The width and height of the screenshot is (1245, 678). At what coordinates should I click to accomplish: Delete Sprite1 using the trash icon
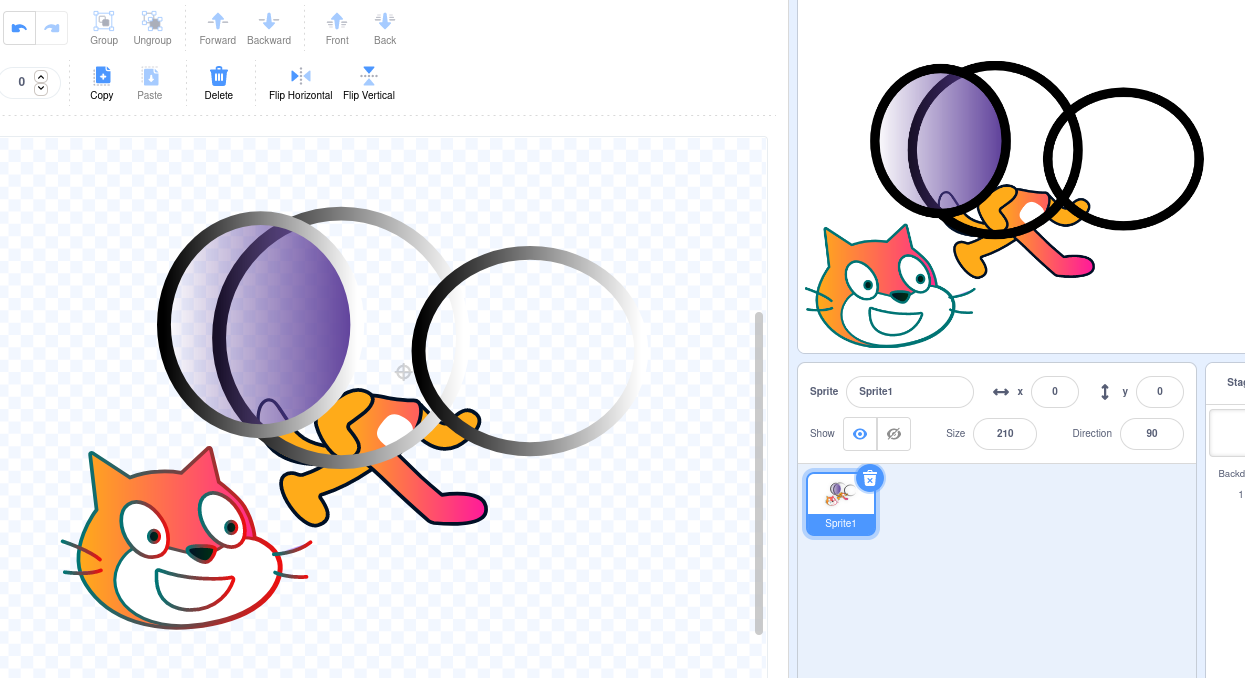tap(870, 478)
